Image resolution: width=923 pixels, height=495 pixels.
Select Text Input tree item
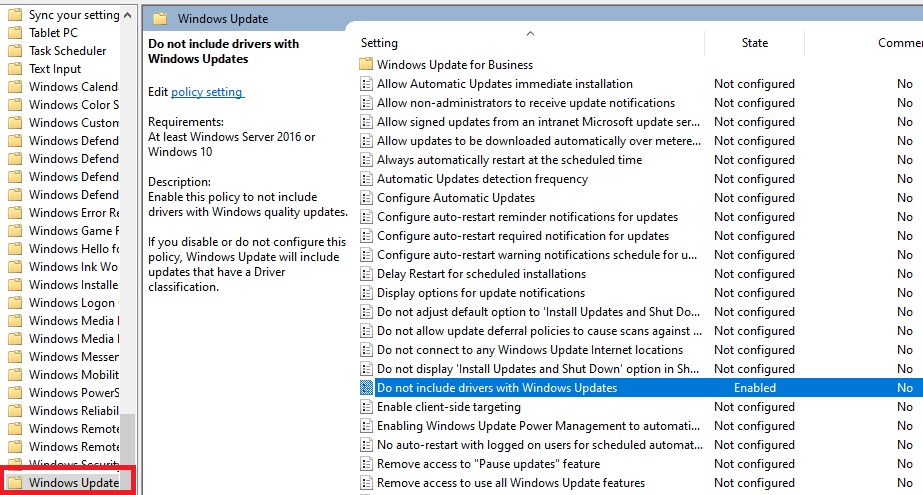pos(55,69)
